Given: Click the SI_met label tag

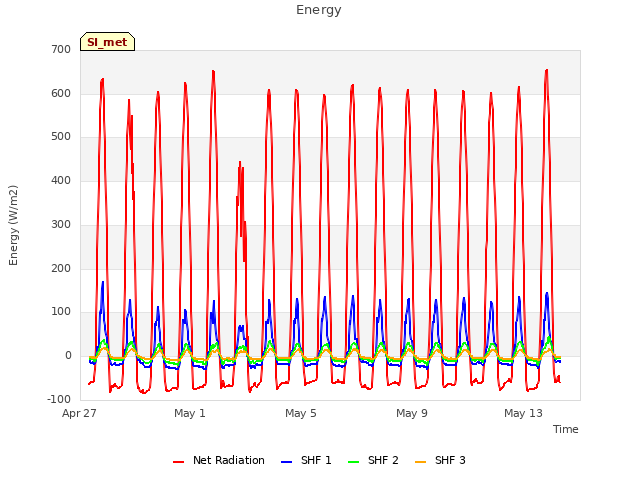Looking at the screenshot, I should [x=107, y=42].
